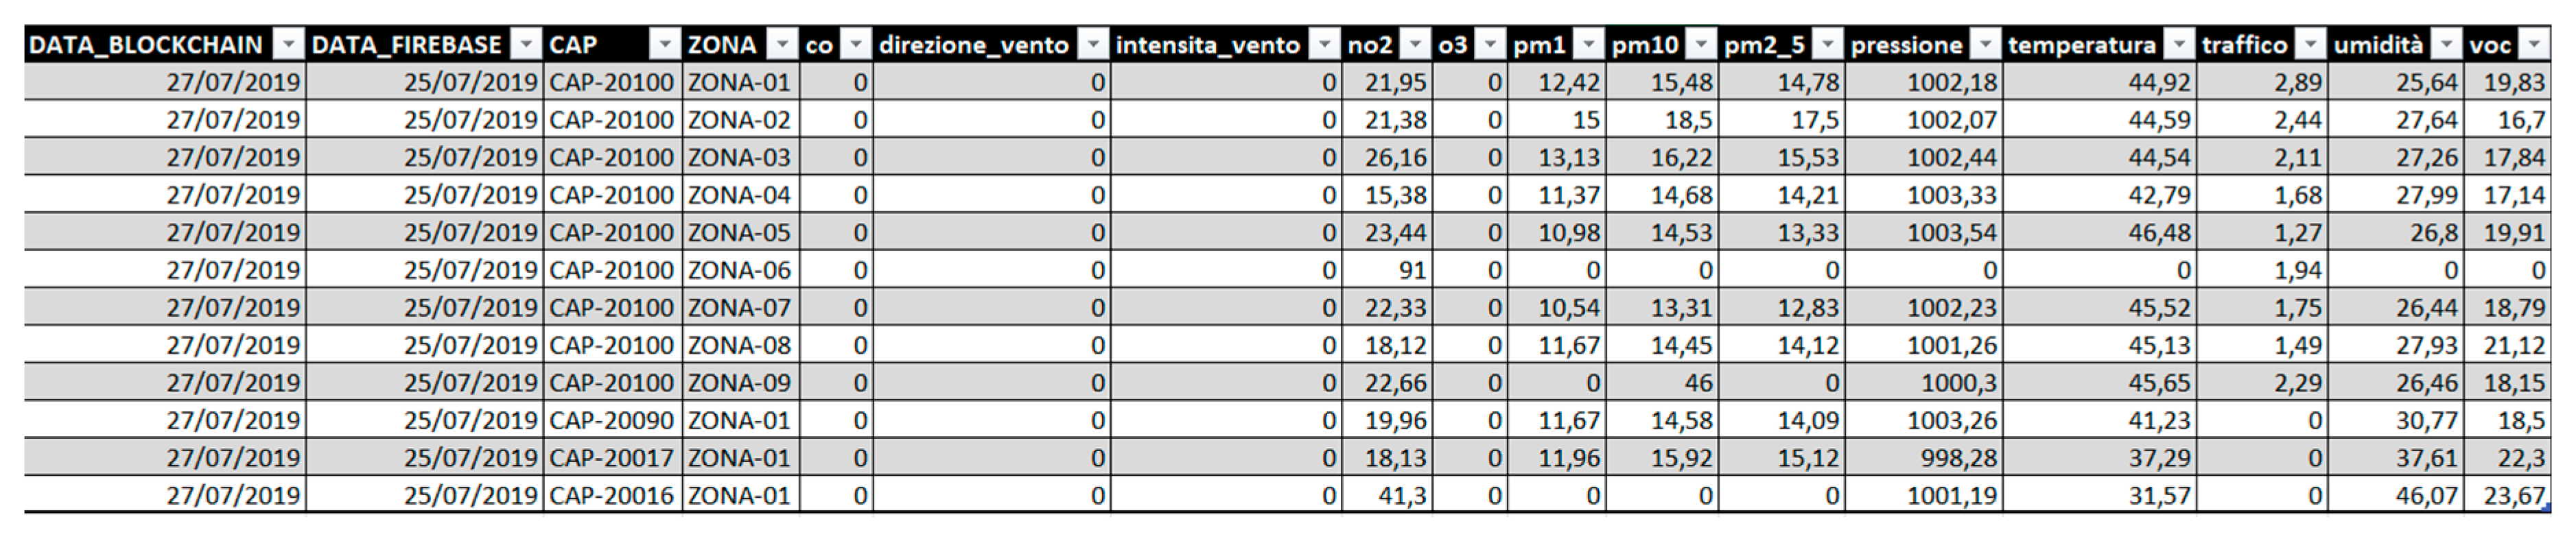Expand the traffico filter dropdown
Image resolution: width=2576 pixels, height=541 pixels.
[2310, 45]
